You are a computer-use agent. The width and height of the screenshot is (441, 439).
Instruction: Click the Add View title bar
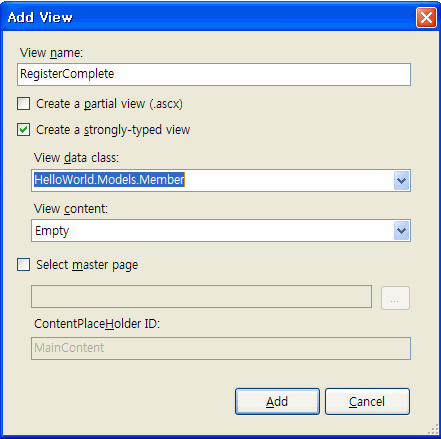click(208, 17)
